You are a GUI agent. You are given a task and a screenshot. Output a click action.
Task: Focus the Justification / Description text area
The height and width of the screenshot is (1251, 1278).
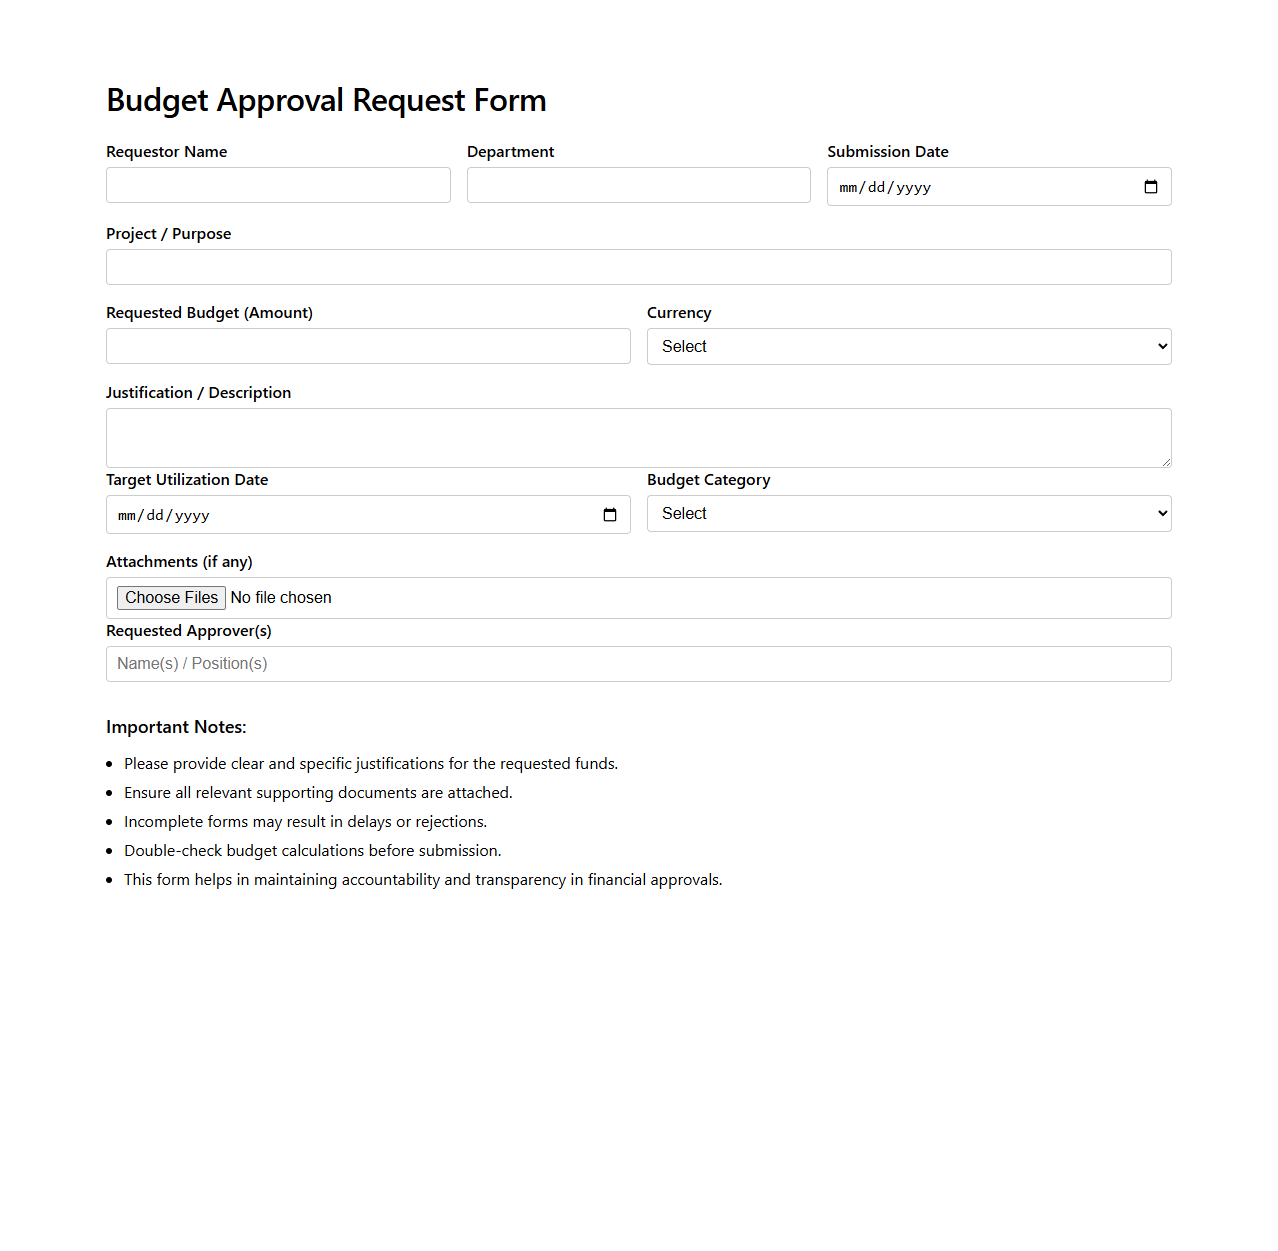point(638,437)
